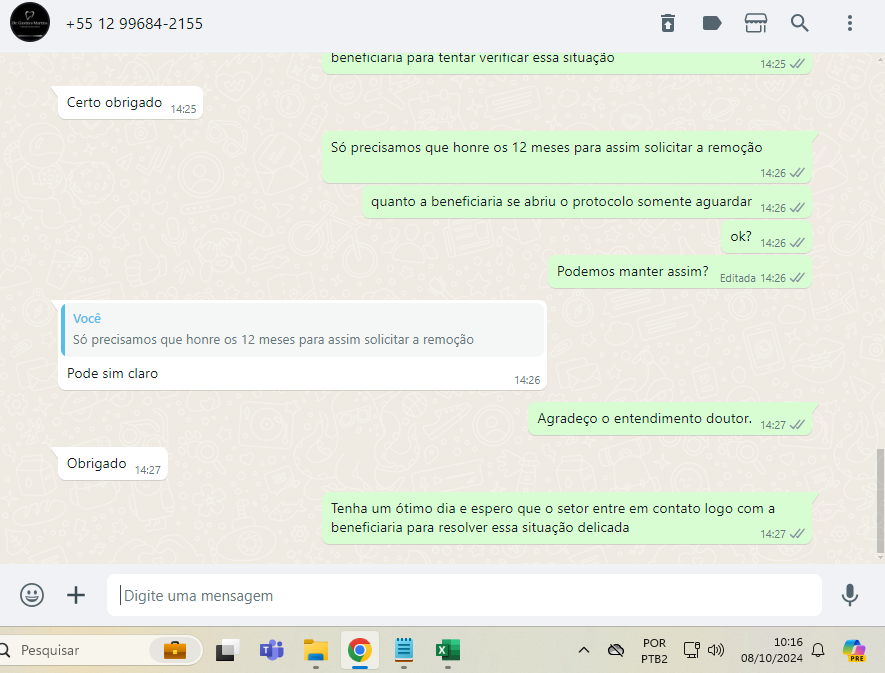Open the Windows notification bell
This screenshot has width=885, height=673.
[x=818, y=650]
